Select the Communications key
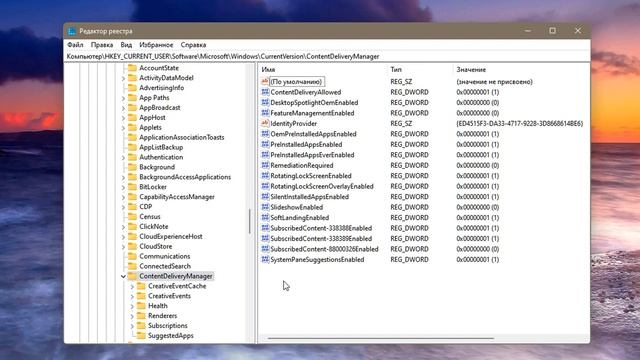 [164, 256]
